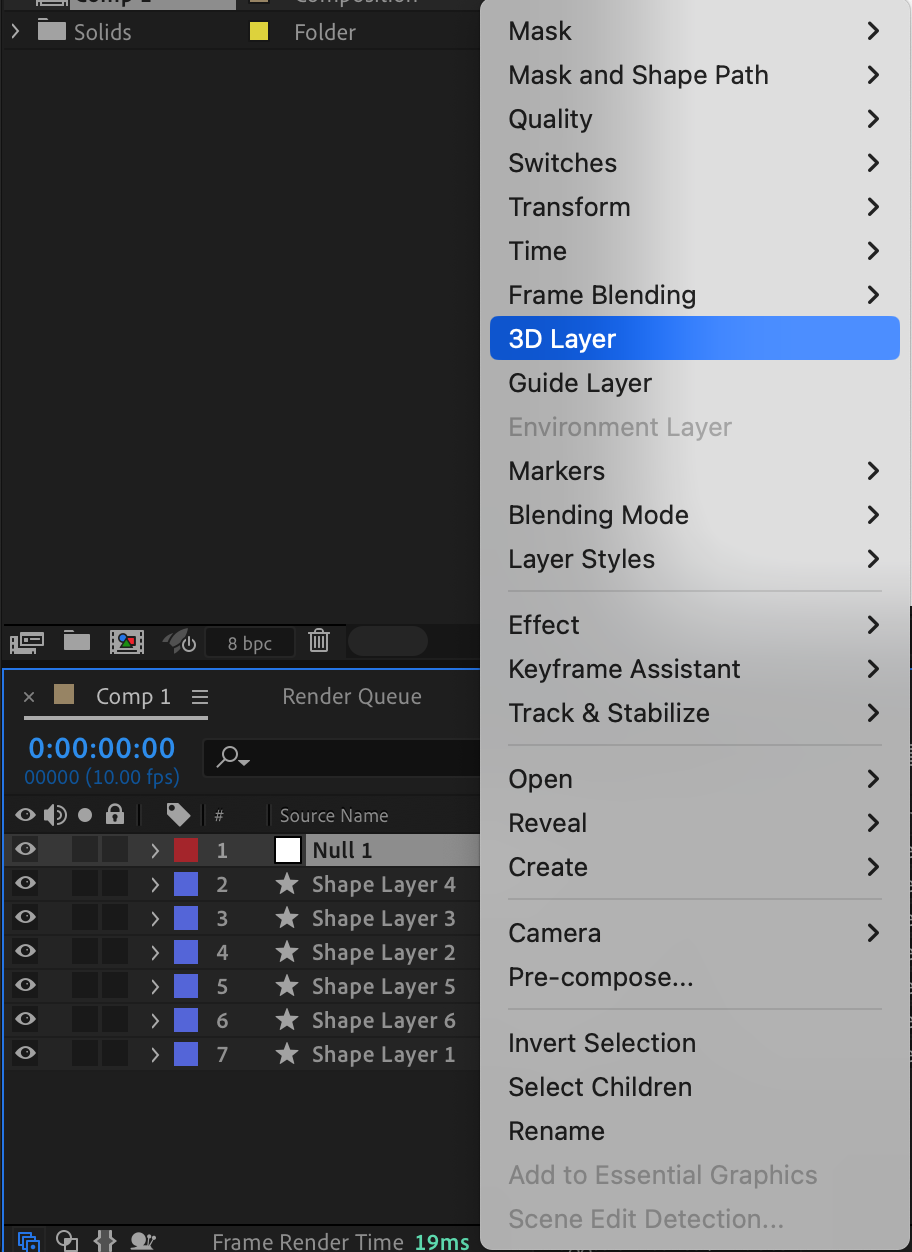This screenshot has height=1252, width=912.
Task: Choose Pre-compose... from the menu
Action: [x=600, y=977]
